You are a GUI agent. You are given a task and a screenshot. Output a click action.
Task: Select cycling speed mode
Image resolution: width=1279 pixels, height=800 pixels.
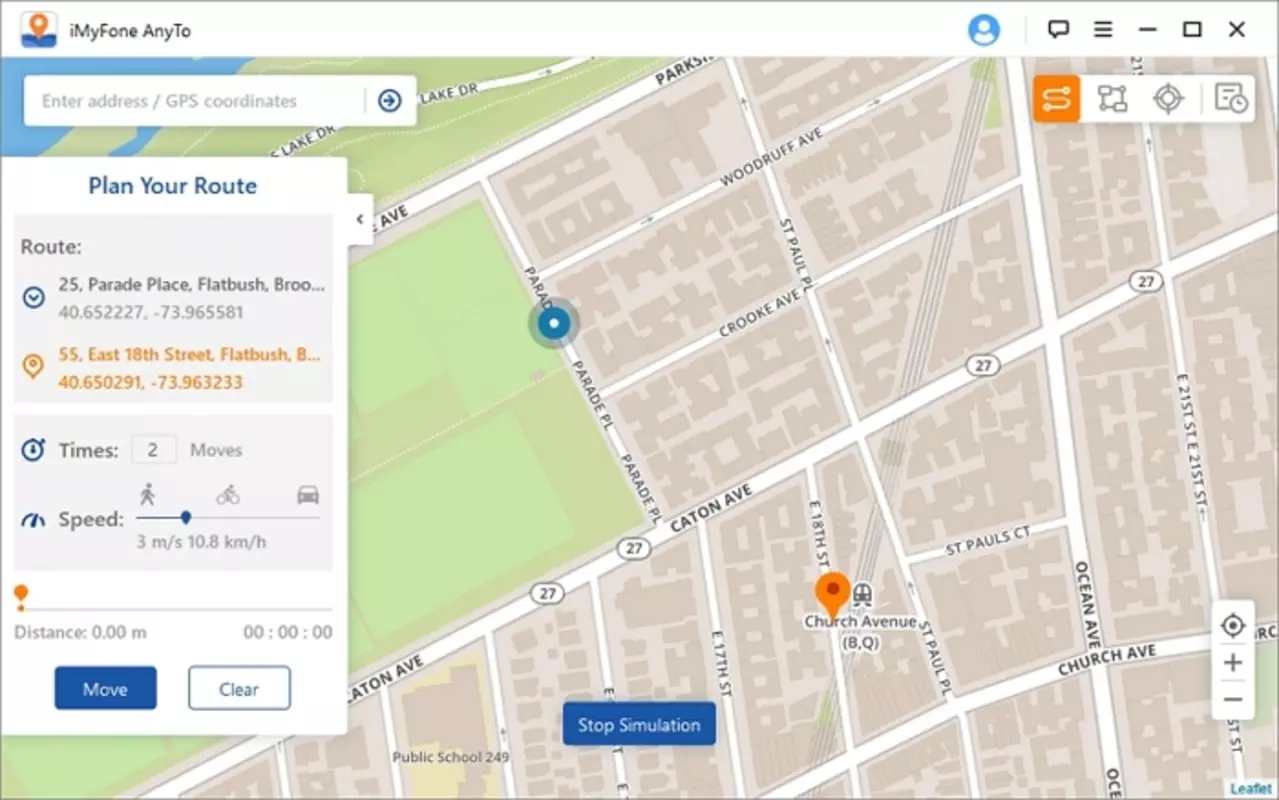228,495
